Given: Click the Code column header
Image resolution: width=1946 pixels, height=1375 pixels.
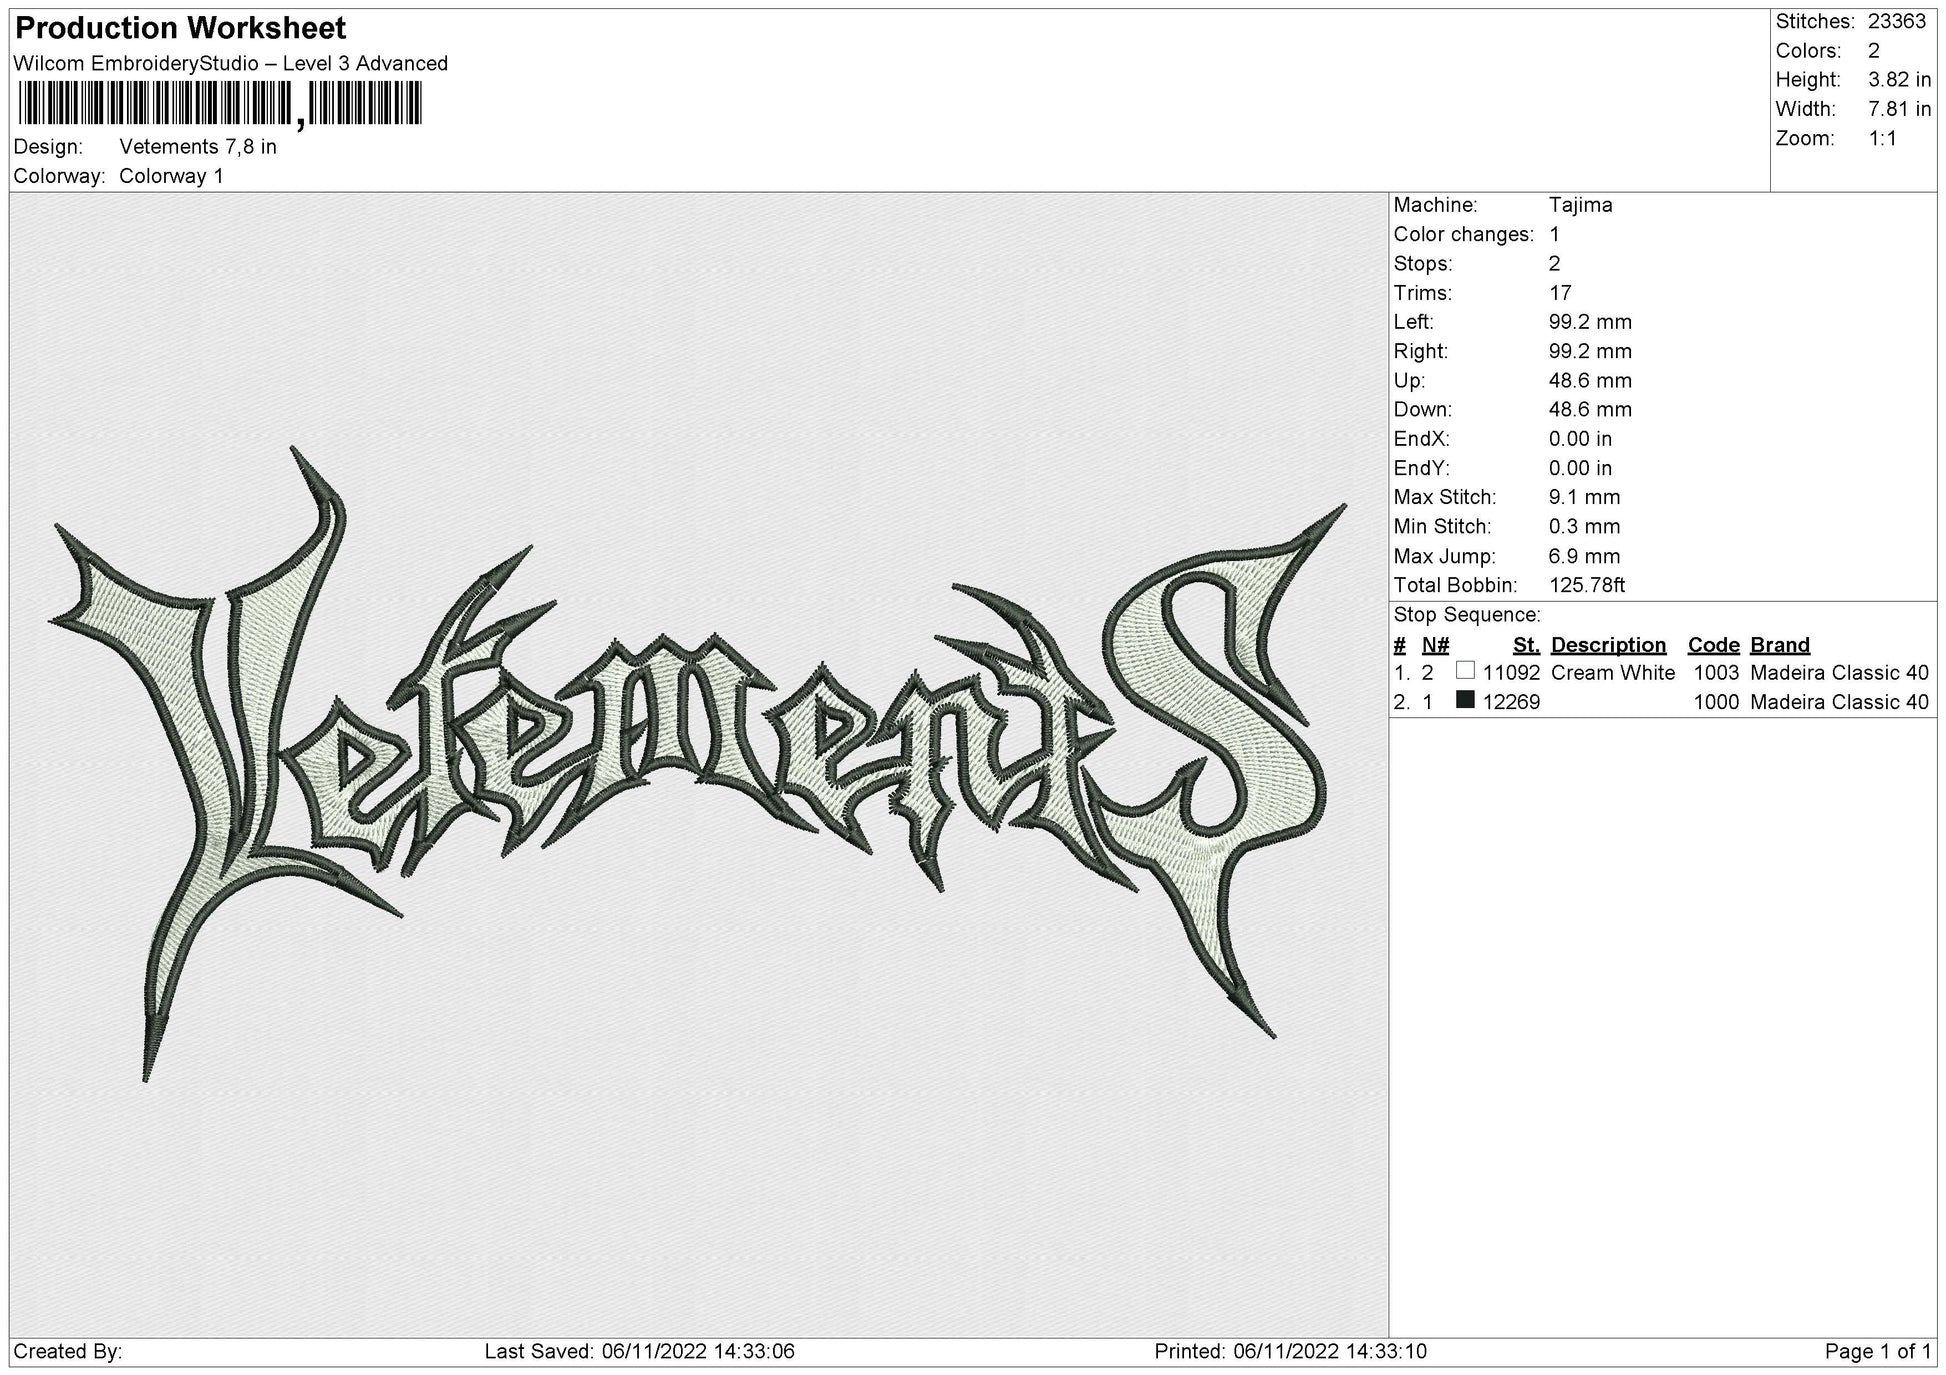Looking at the screenshot, I should click(1713, 645).
